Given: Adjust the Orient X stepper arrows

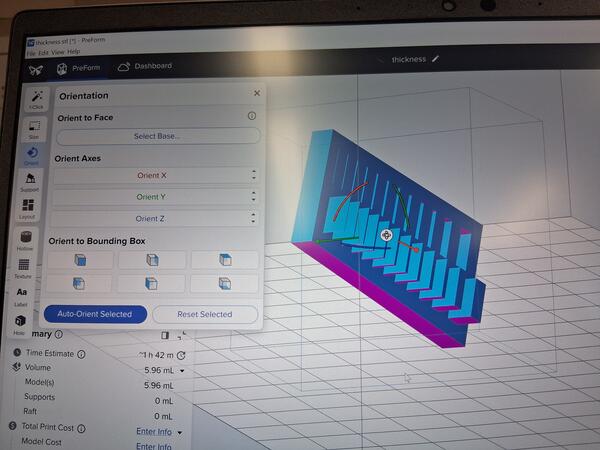Looking at the screenshot, I should pos(254,175).
